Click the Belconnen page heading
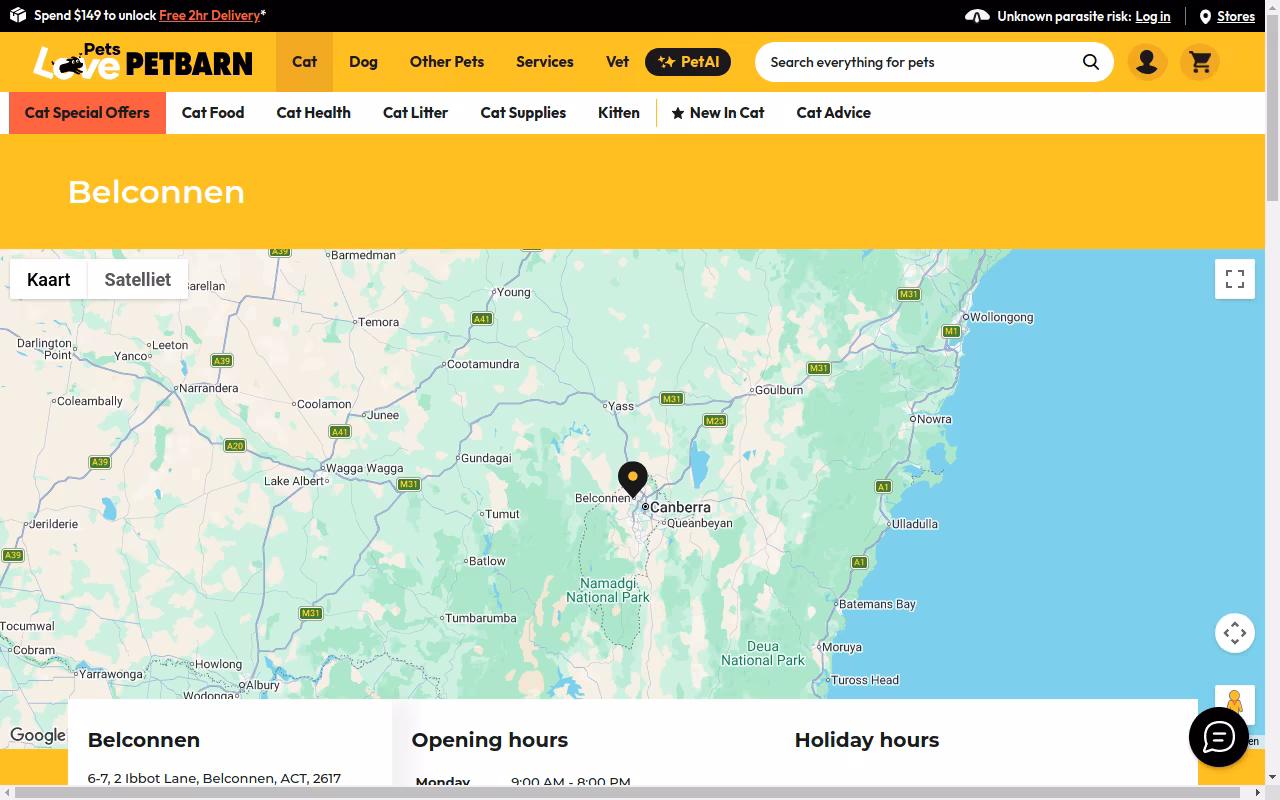Screen dimensions: 1280x800 click(156, 192)
